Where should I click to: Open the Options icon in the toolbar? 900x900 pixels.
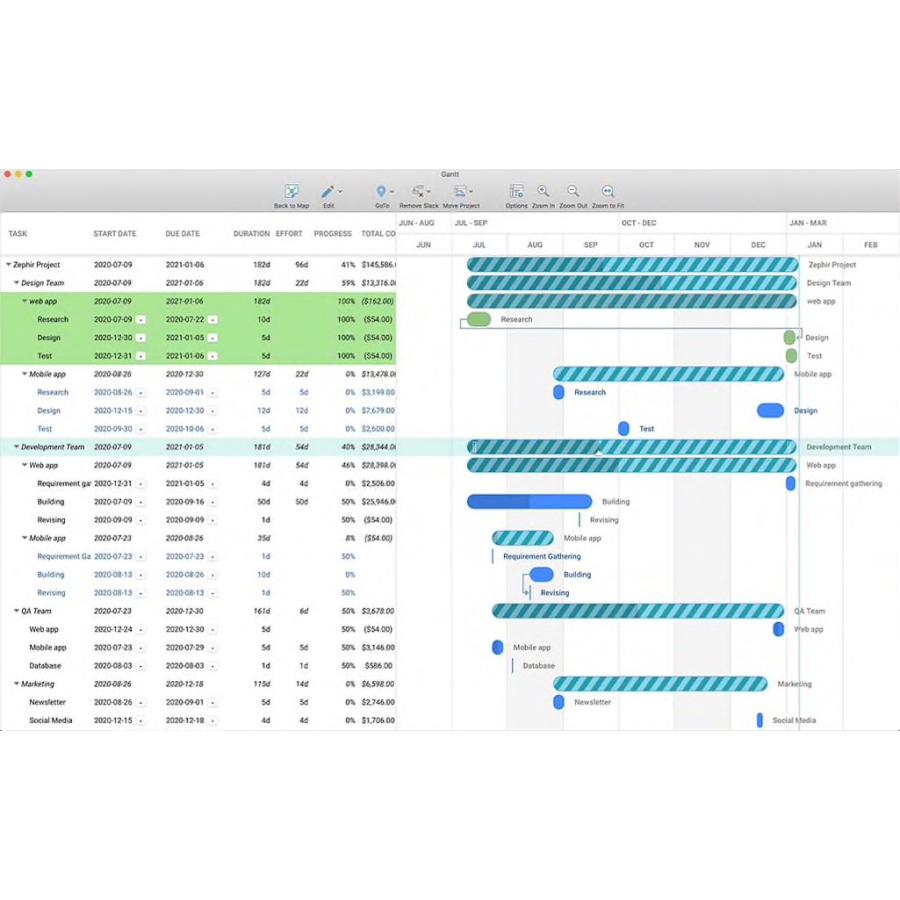coord(518,190)
